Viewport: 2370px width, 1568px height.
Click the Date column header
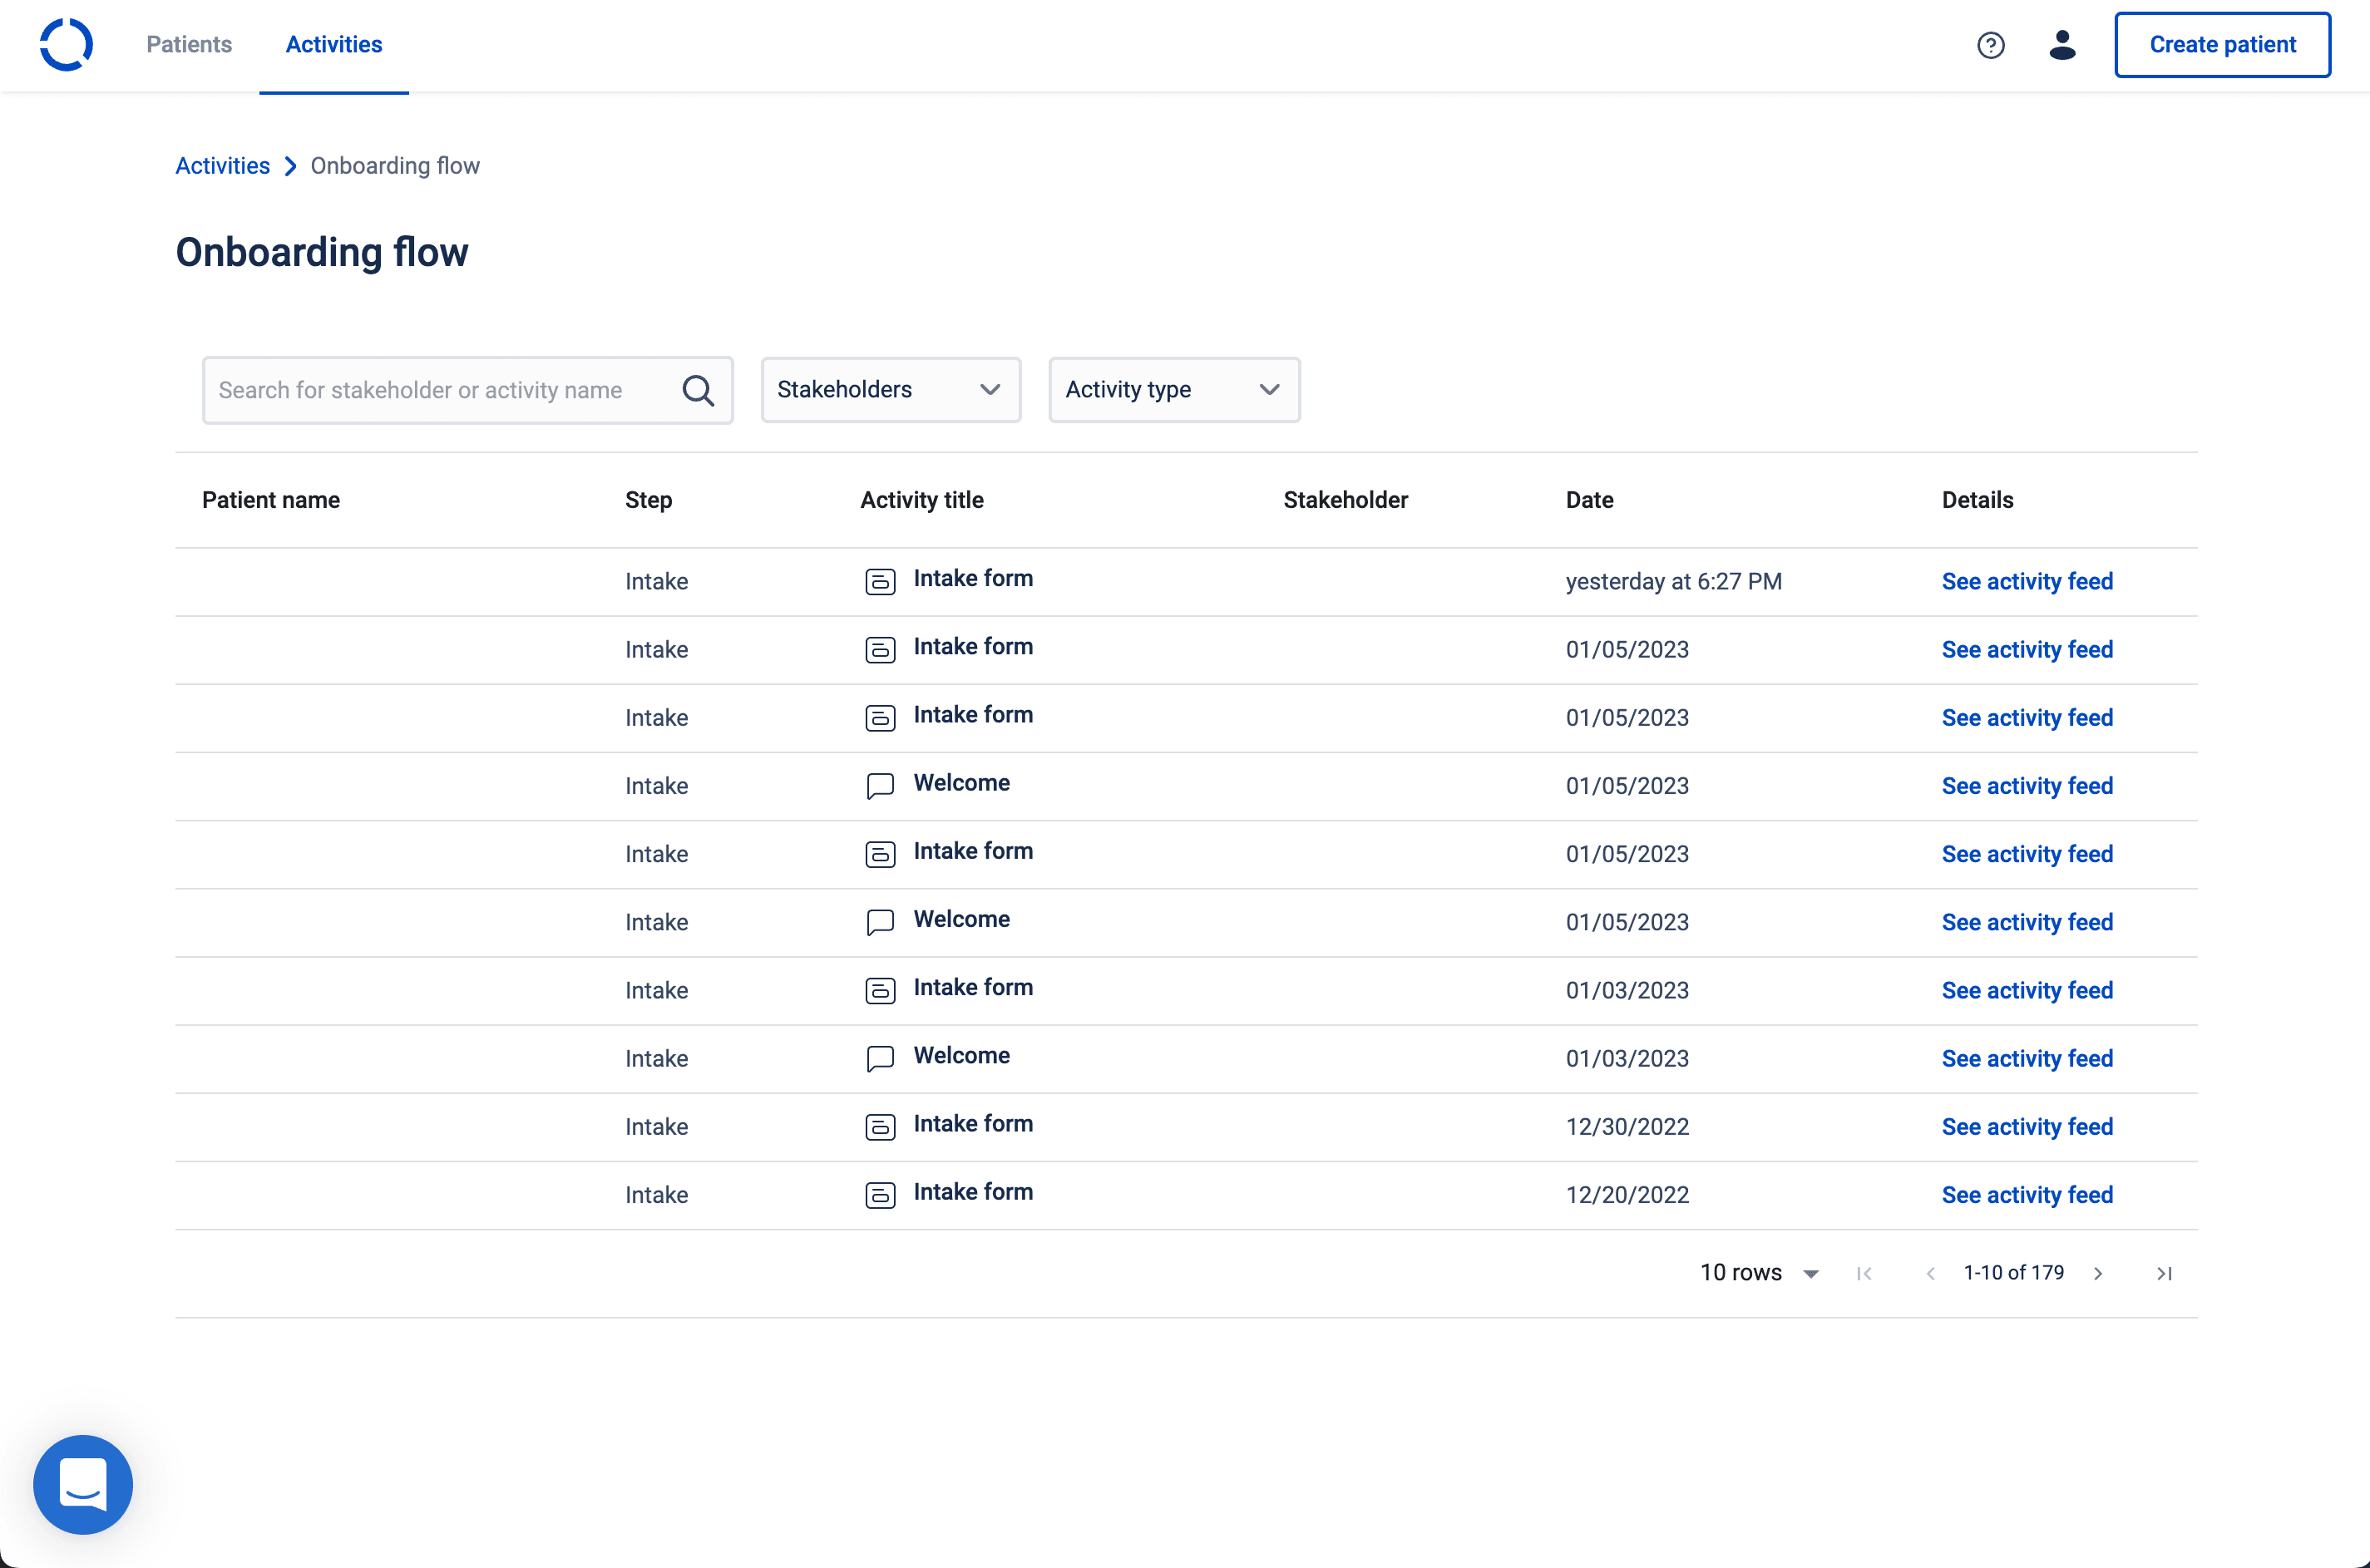pos(1589,500)
